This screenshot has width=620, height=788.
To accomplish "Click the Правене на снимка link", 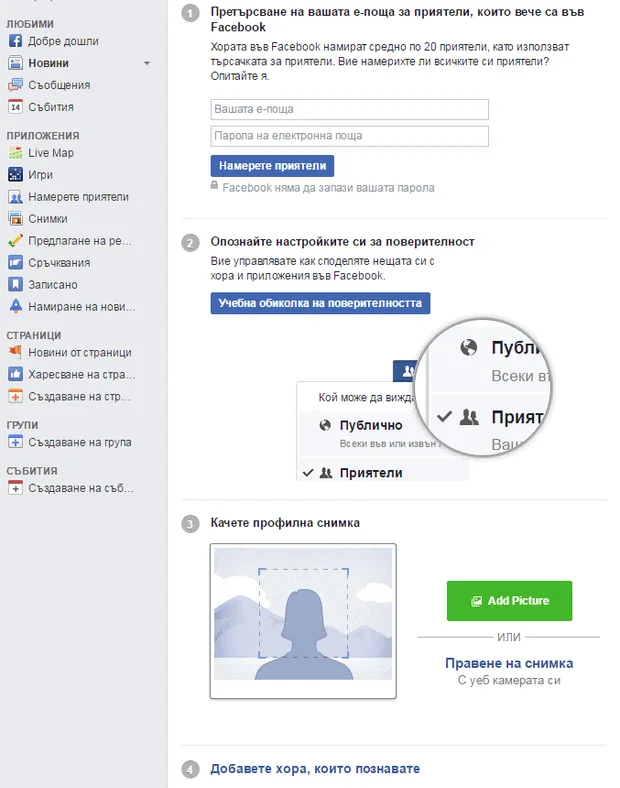I will [x=509, y=663].
